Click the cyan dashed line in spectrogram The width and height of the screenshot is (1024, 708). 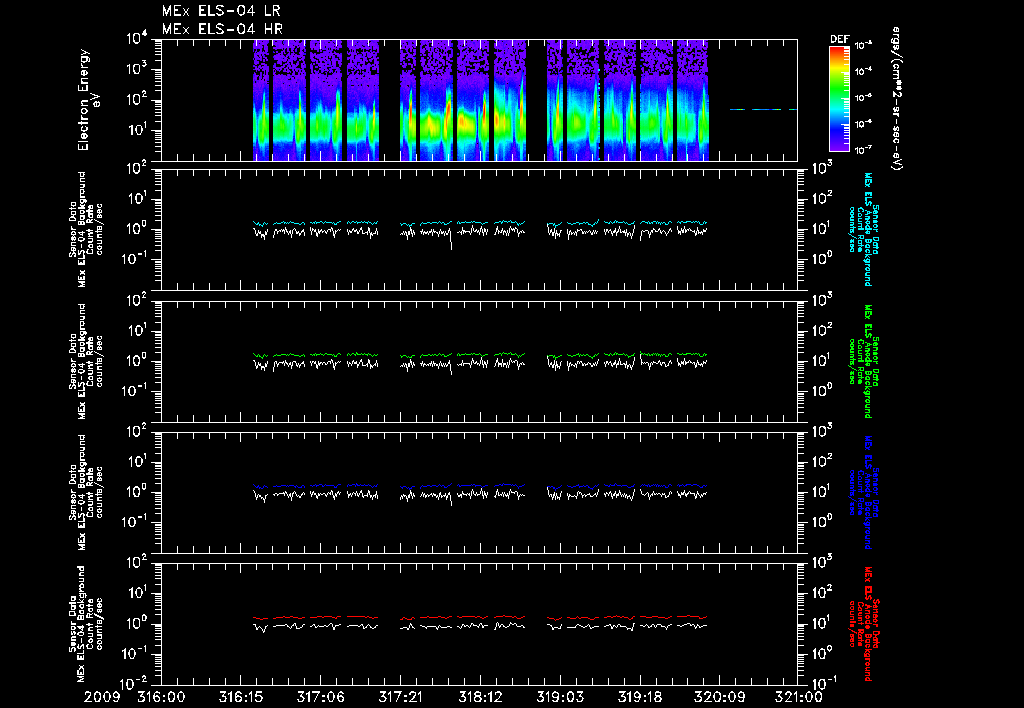pos(763,110)
